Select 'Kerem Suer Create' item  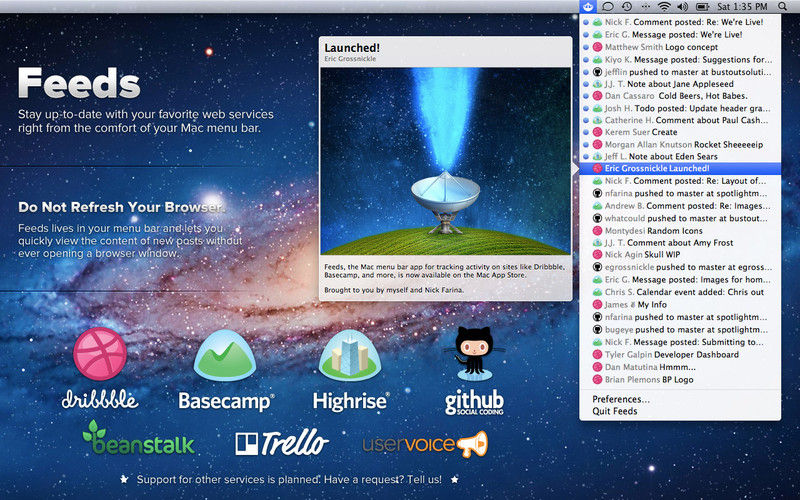pyautogui.click(x=680, y=132)
